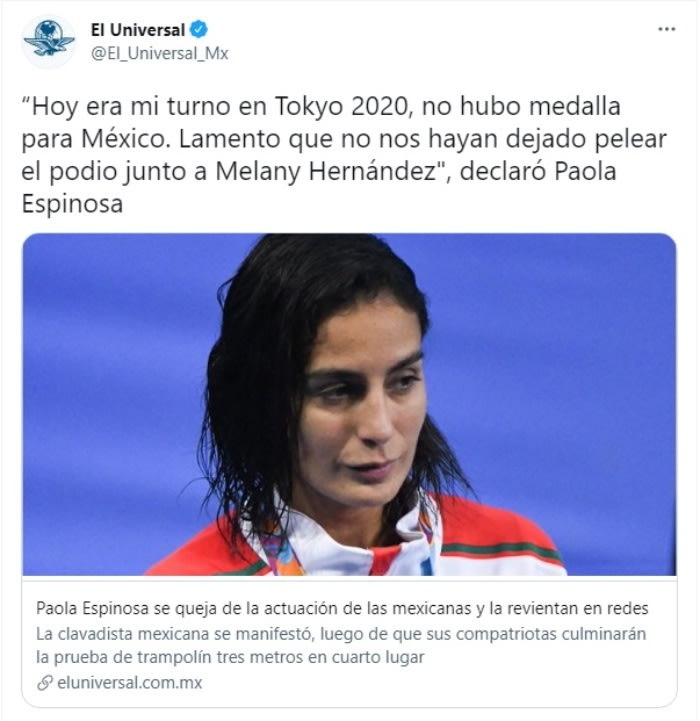Open the eluniversal.com.mx domain link
Image resolution: width=700 pixels, height=721 pixels.
click(x=130, y=682)
